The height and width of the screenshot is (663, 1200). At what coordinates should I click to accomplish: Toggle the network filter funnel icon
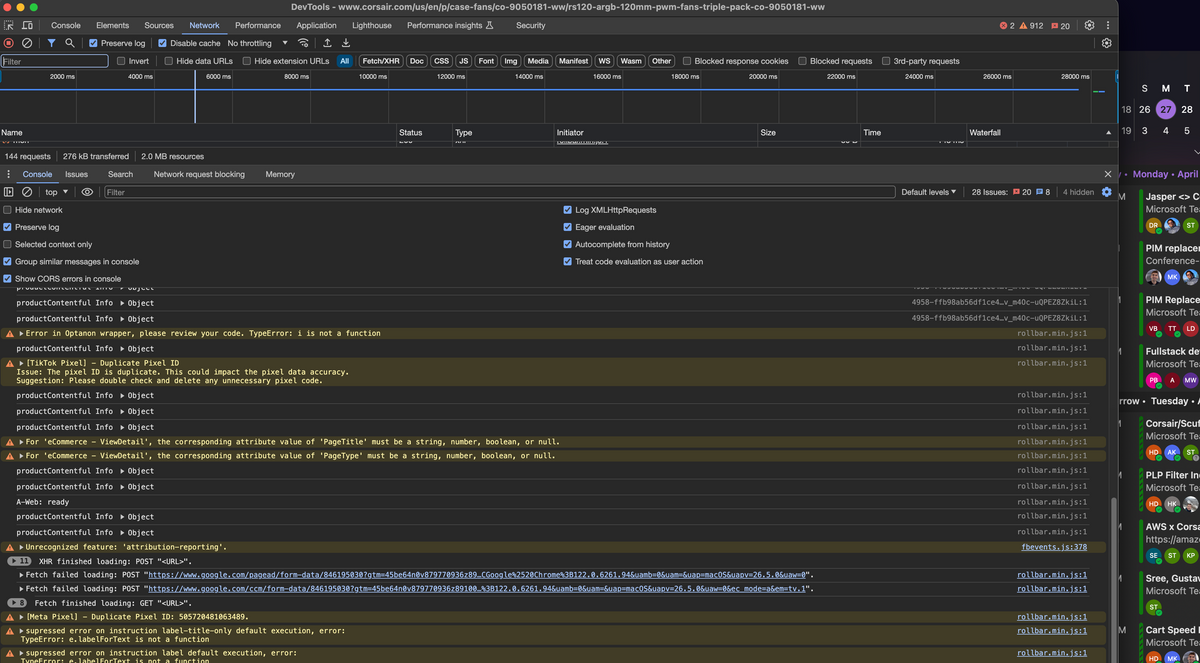coord(51,43)
